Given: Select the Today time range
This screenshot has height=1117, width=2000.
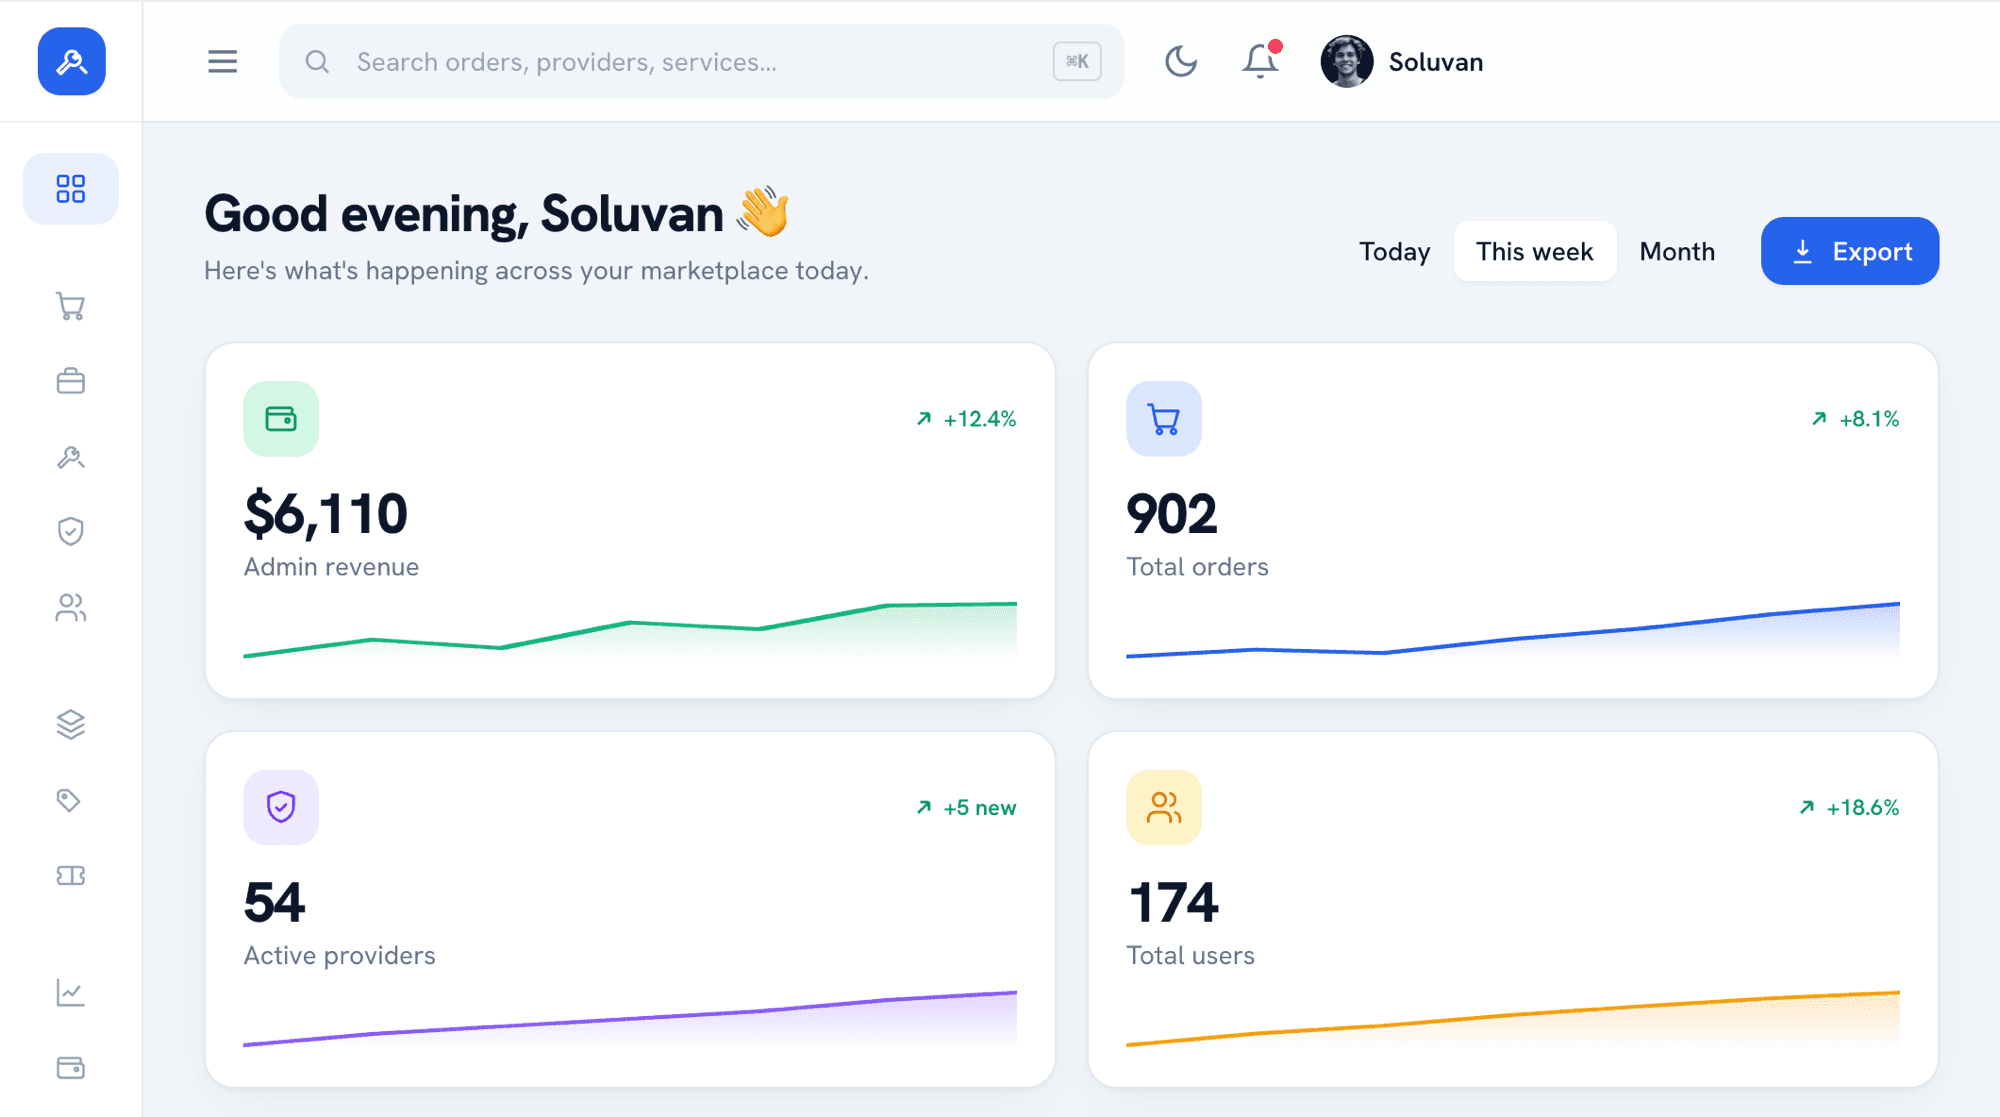Looking at the screenshot, I should coord(1395,251).
